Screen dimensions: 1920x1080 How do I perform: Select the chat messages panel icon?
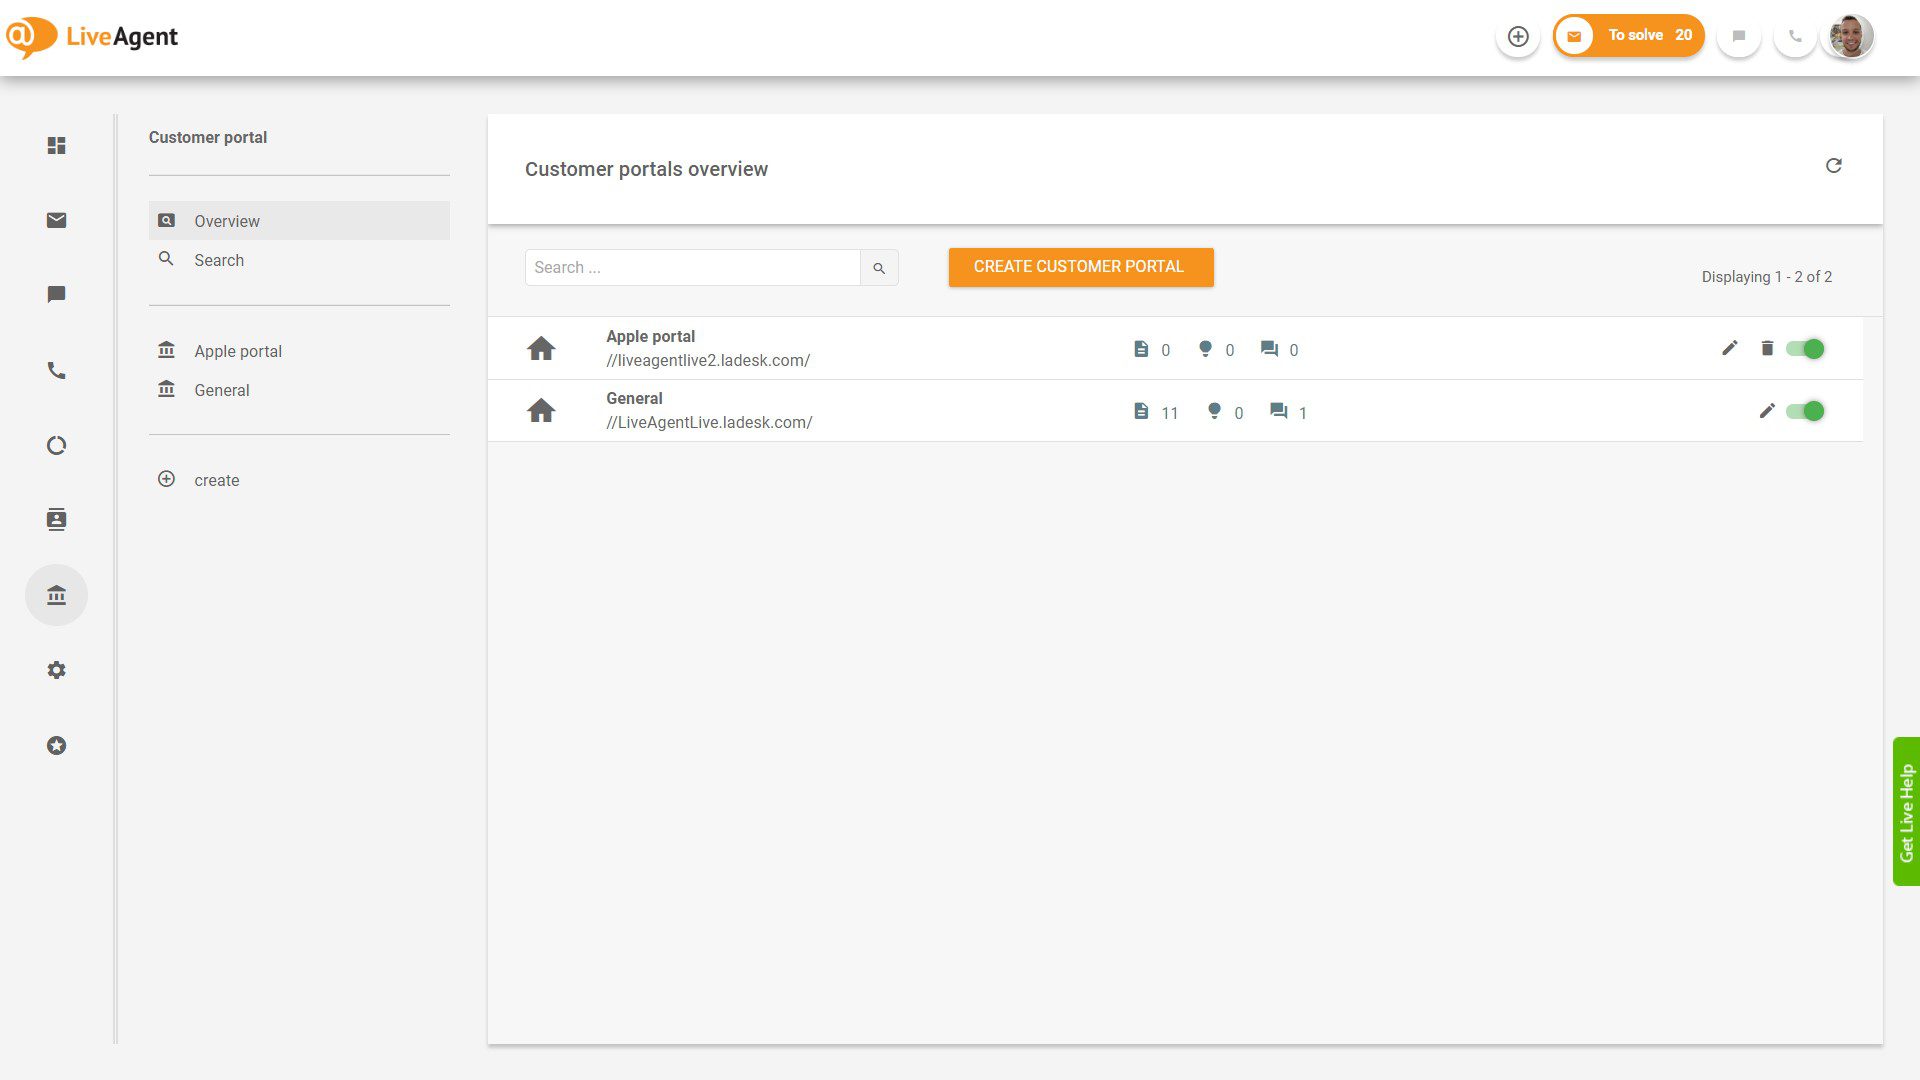[x=57, y=295]
